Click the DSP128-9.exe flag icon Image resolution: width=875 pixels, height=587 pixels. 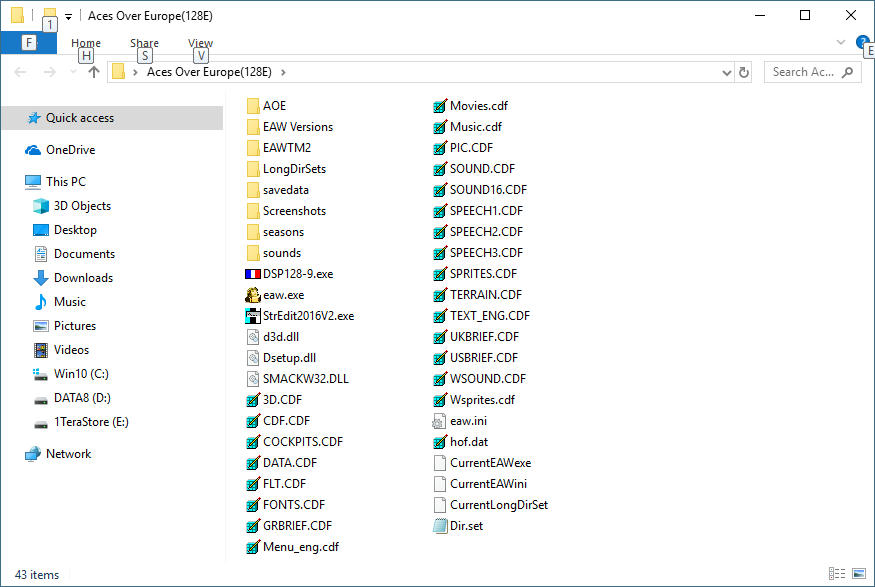253,274
